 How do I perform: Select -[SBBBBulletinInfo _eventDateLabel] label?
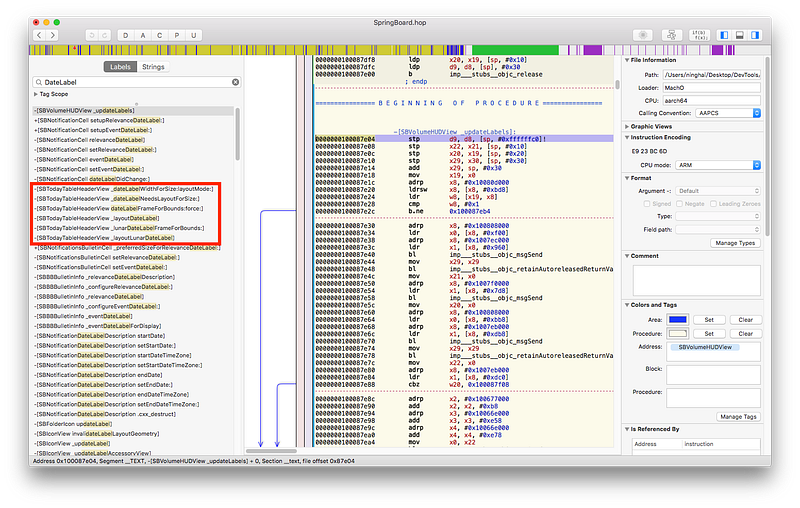pyautogui.click(x=83, y=316)
